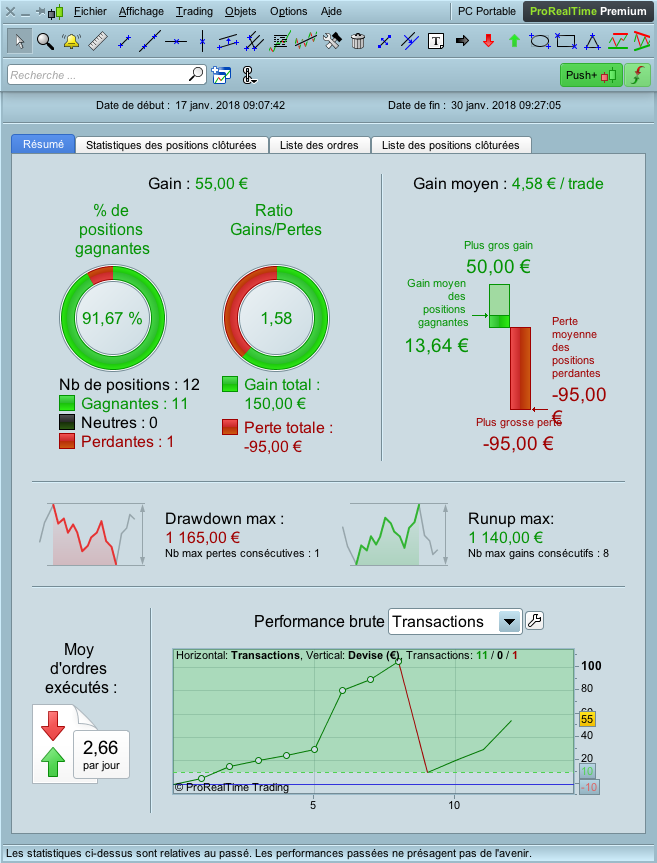The width and height of the screenshot is (657, 863).
Task: Open the hammer and wrench settings tool
Action: coord(332,41)
